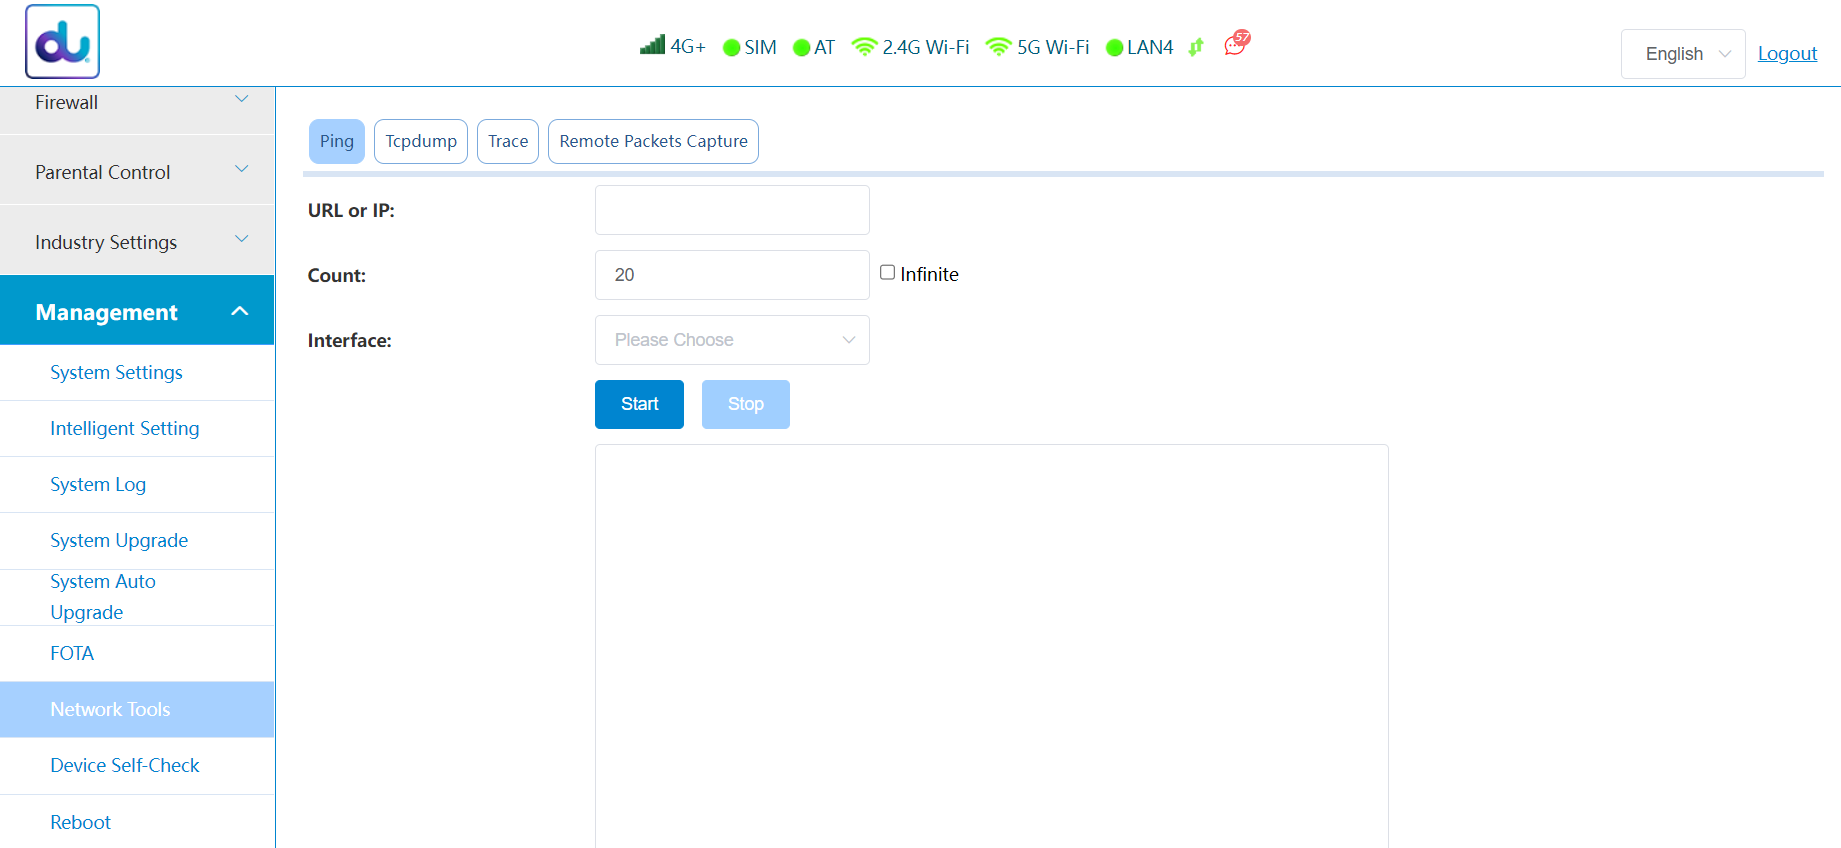Switch to the Remote Packets Capture tab
1841x848 pixels.
point(653,142)
